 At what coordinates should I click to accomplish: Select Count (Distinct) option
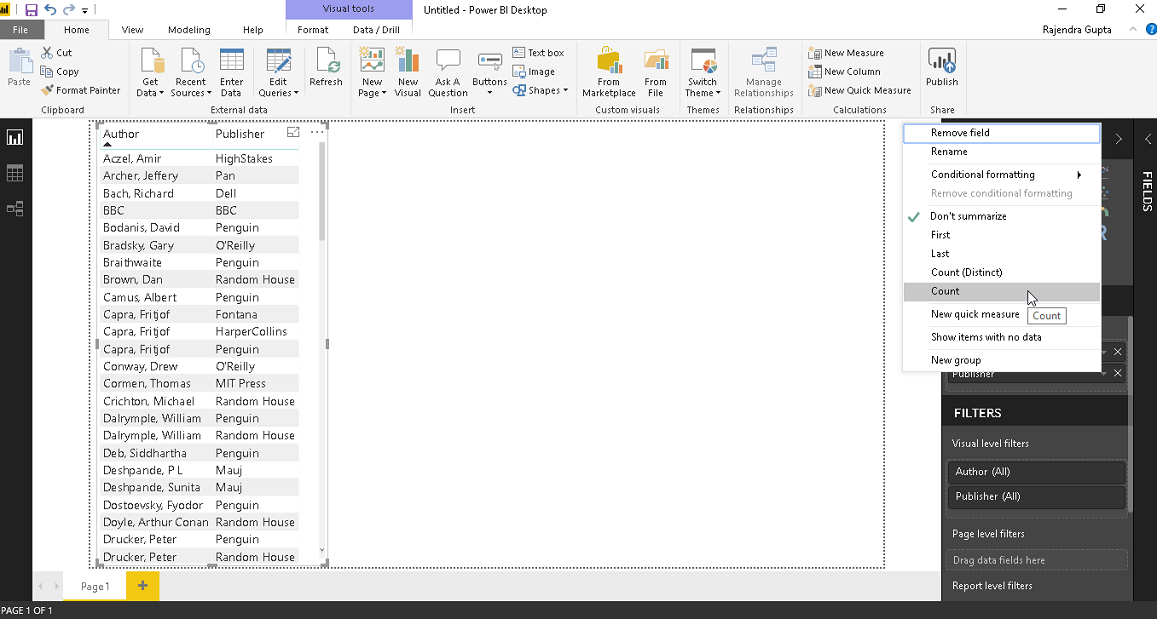[1002, 272]
